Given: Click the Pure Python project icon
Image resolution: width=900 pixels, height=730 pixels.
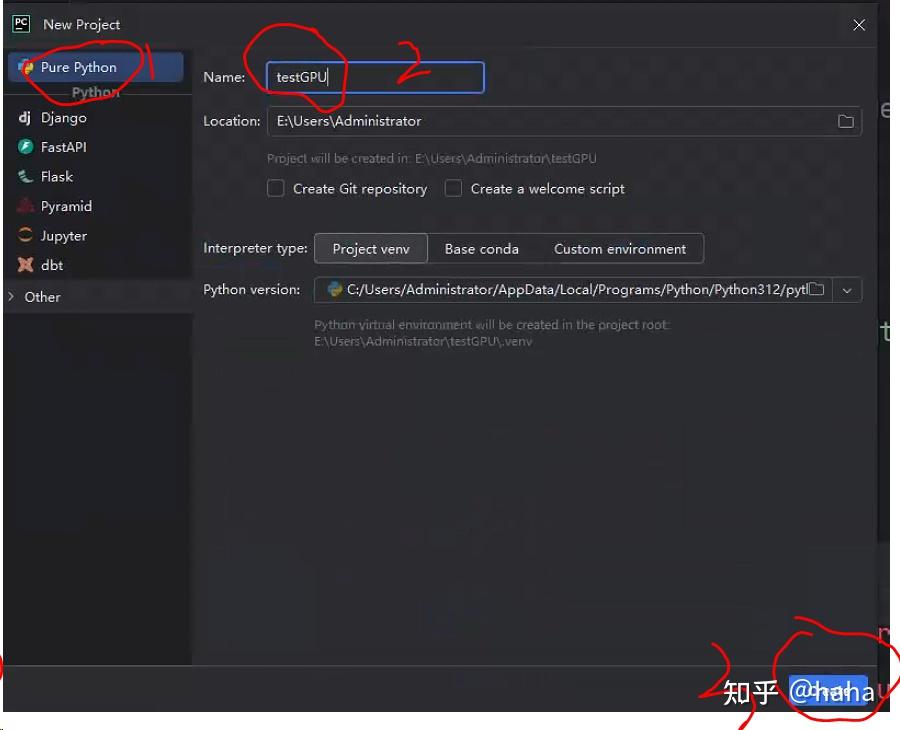Looking at the screenshot, I should [26, 67].
